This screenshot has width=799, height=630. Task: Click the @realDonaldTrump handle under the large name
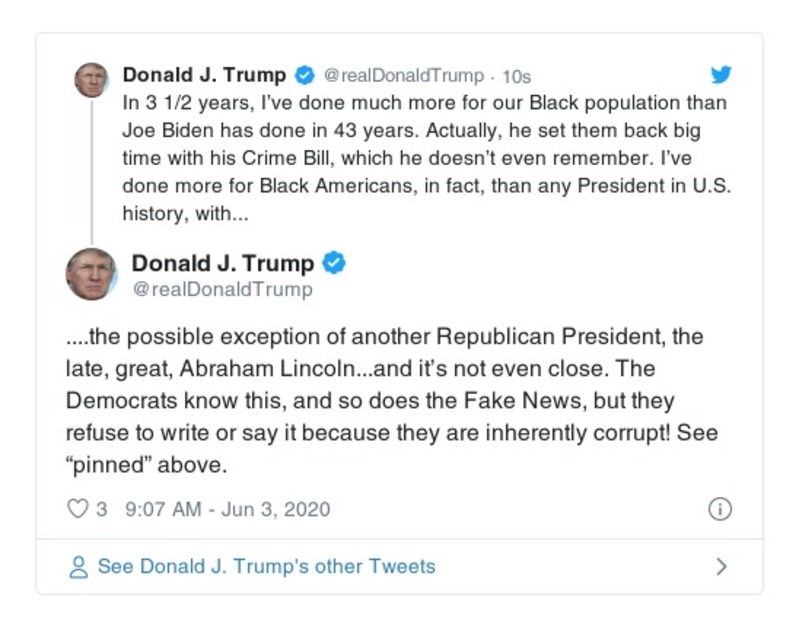pos(222,290)
